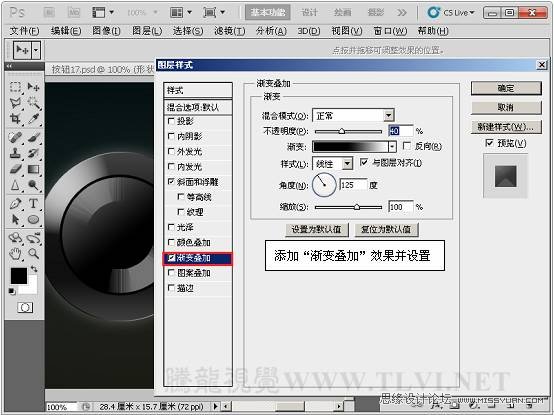Click the 取消 cancel button
The image size is (554, 415).
tap(506, 107)
